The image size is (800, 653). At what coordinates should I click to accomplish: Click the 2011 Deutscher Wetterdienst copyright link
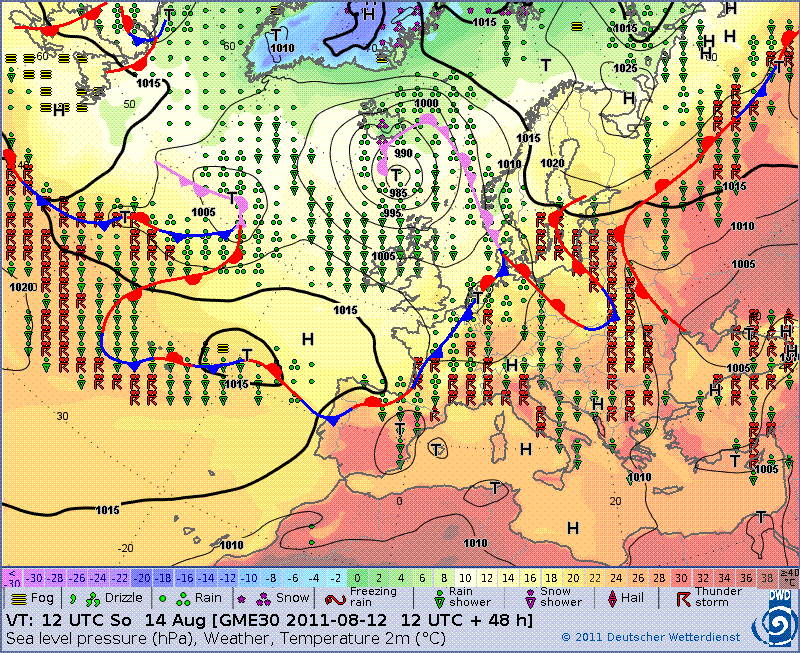pyautogui.click(x=651, y=637)
